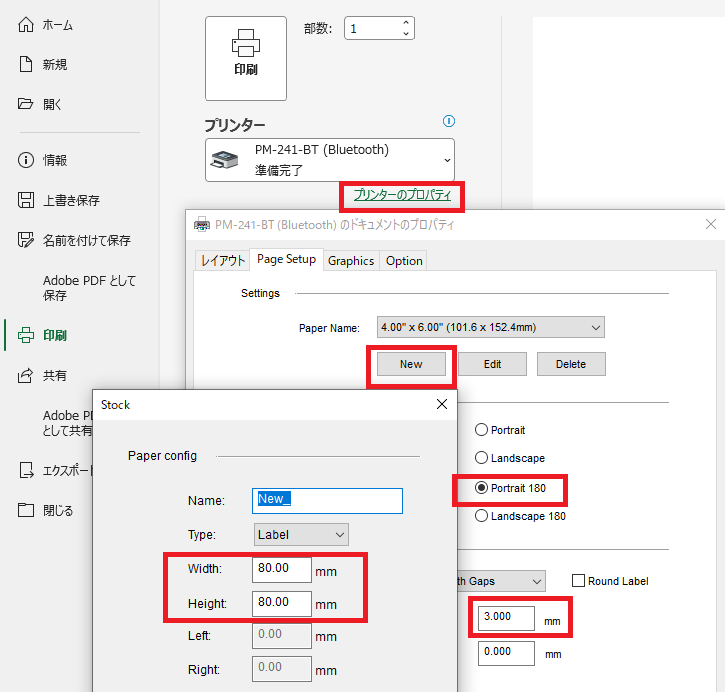The image size is (725, 692).
Task: Click the printer info icon
Action: 449,121
